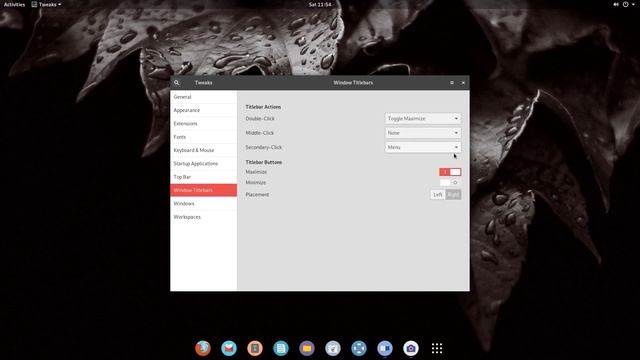The height and width of the screenshot is (360, 640).
Task: Open the teal text document dock icon
Action: pyautogui.click(x=281, y=348)
